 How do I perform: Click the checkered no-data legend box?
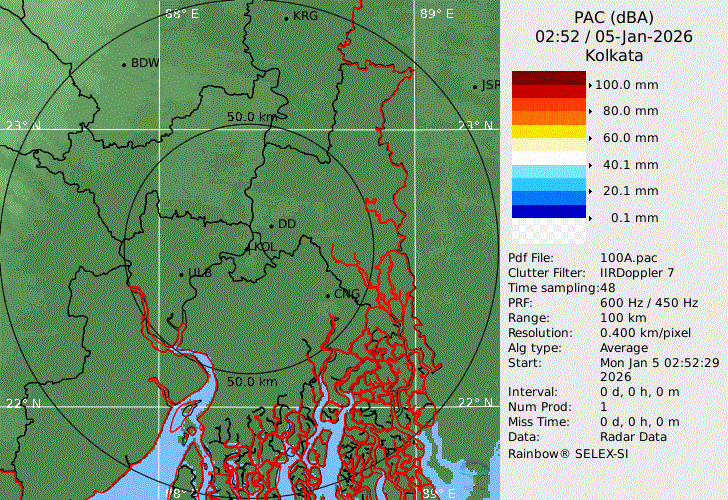548,232
